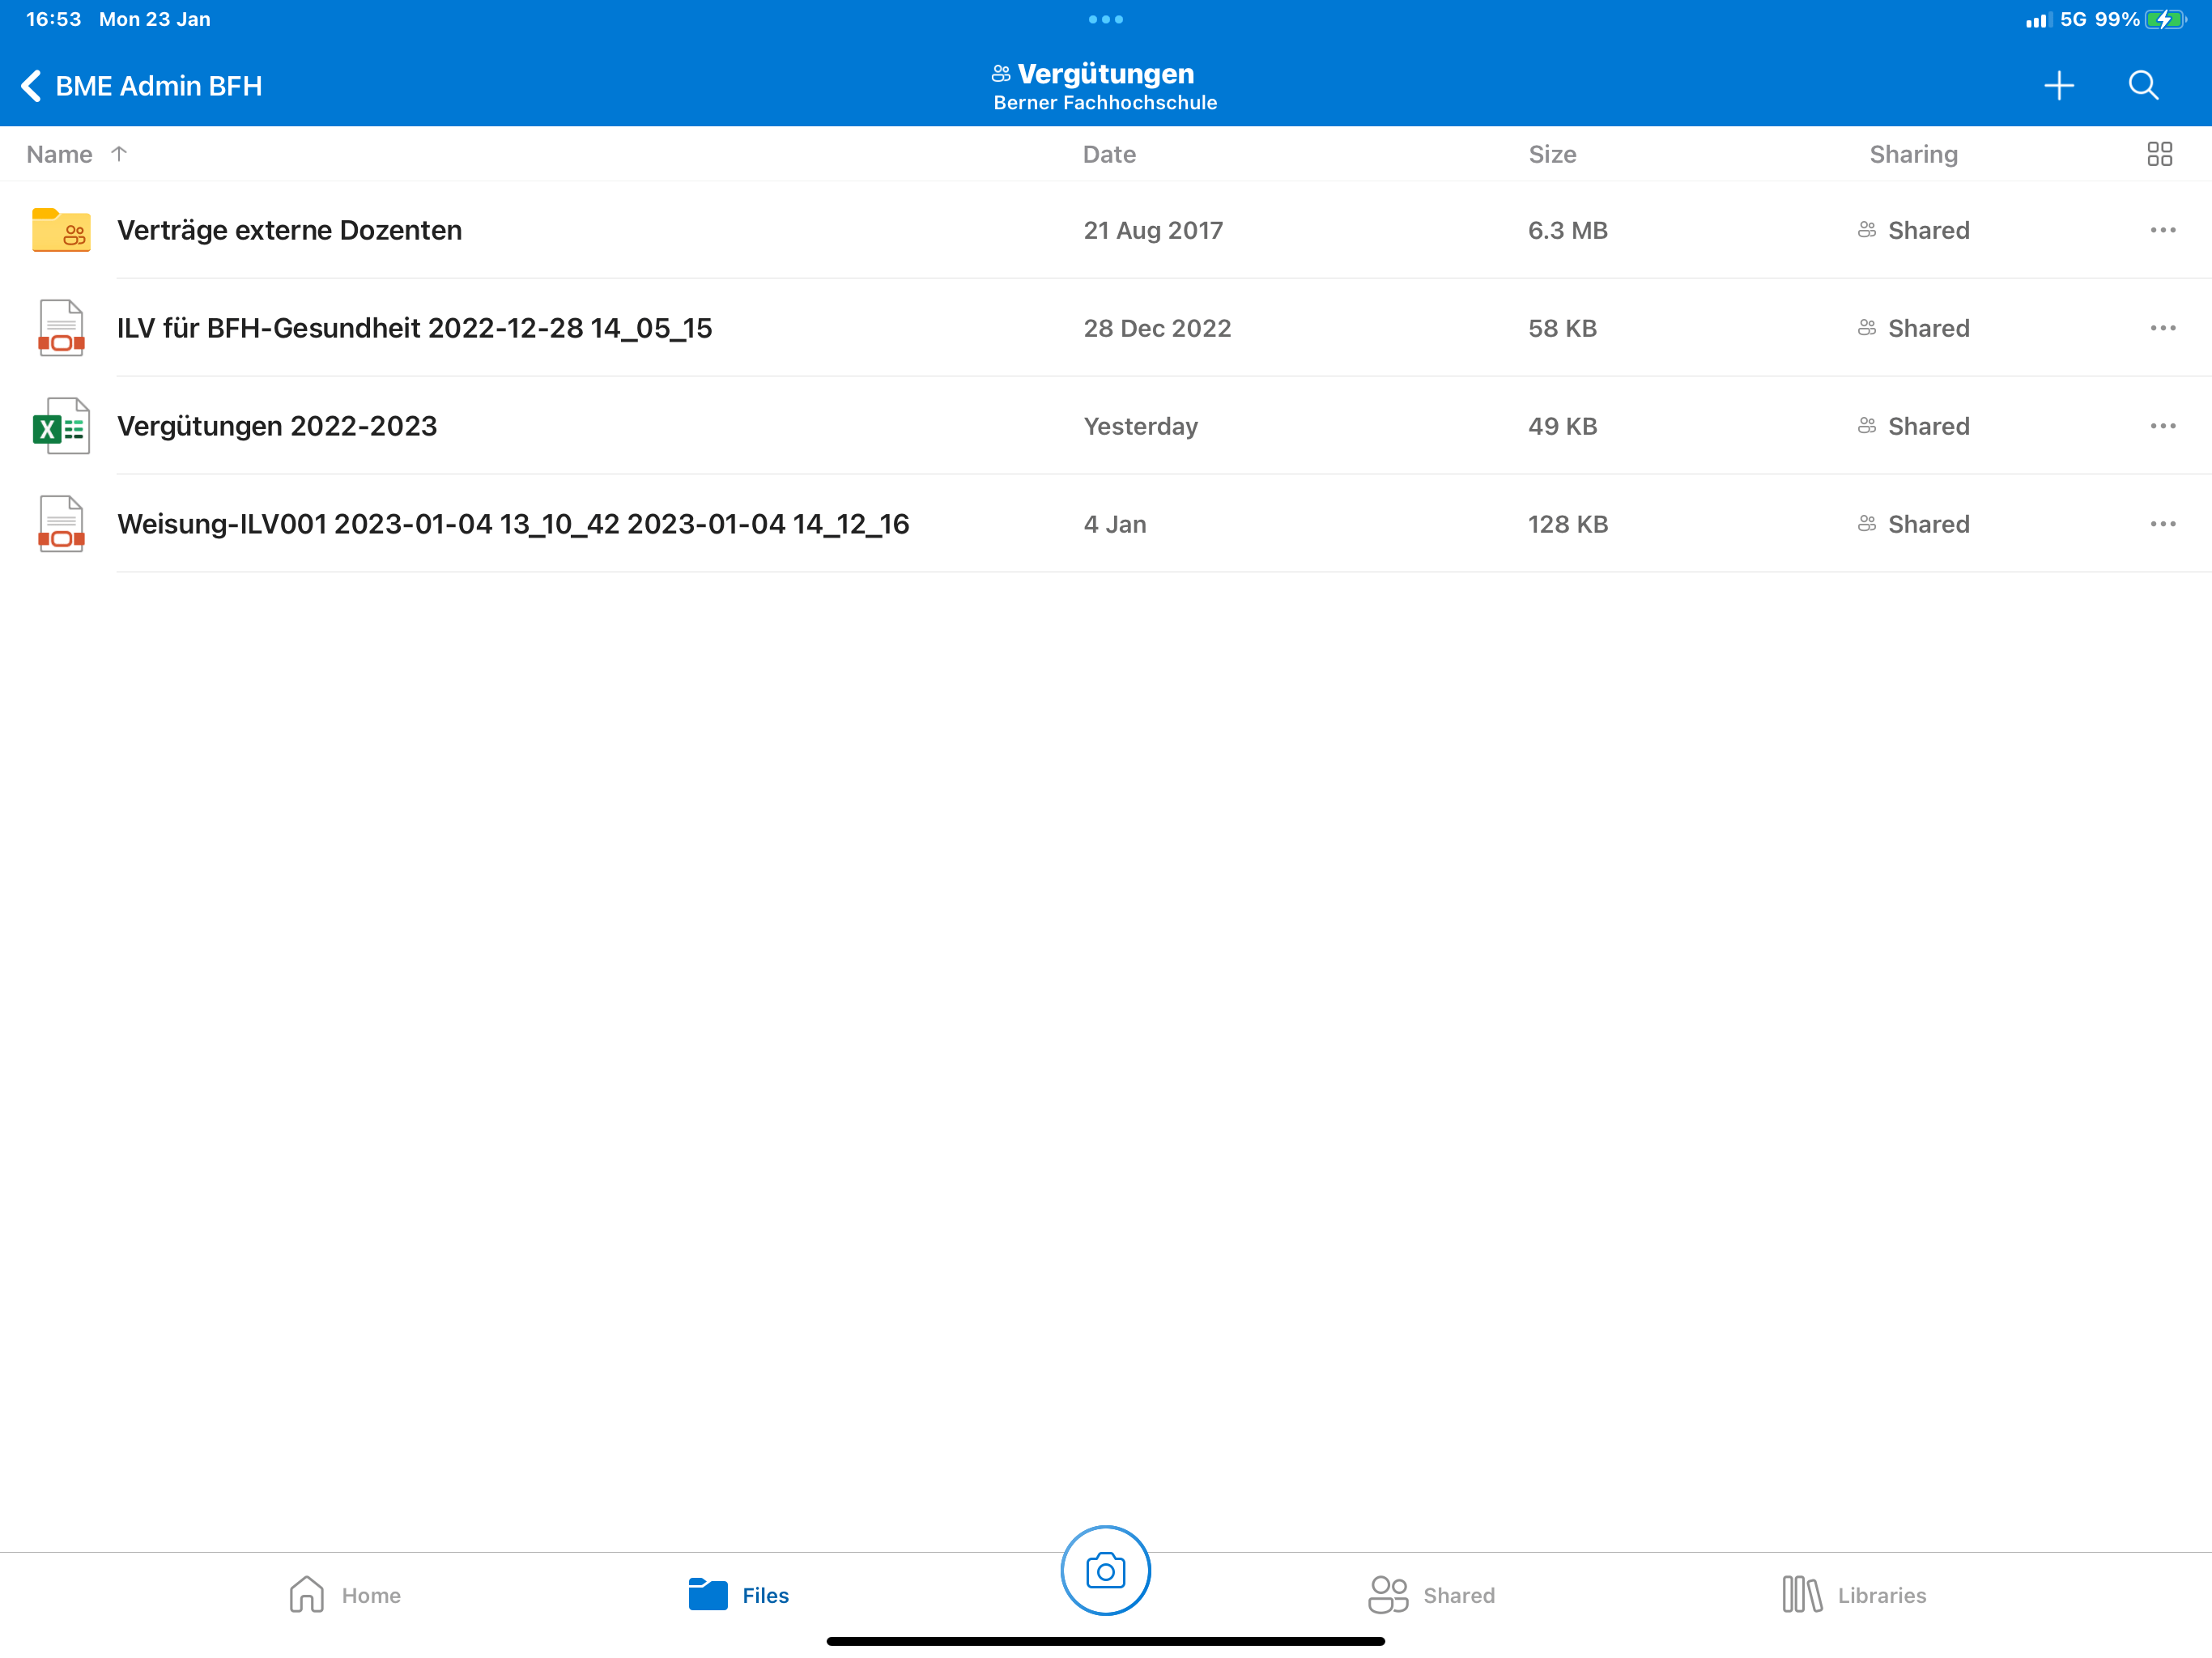Image resolution: width=2212 pixels, height=1658 pixels.
Task: Toggle the Name sort order arrow
Action: click(x=119, y=153)
